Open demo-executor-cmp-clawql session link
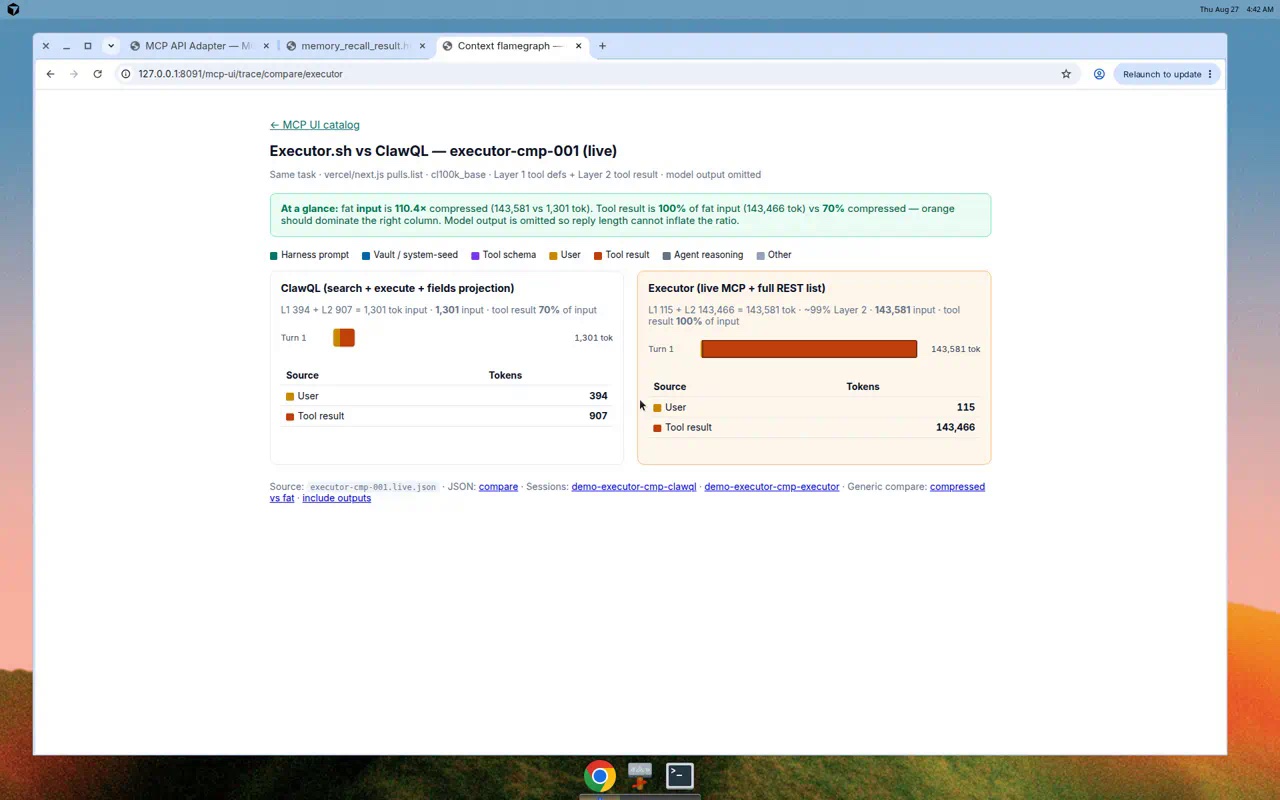 pyautogui.click(x=634, y=487)
